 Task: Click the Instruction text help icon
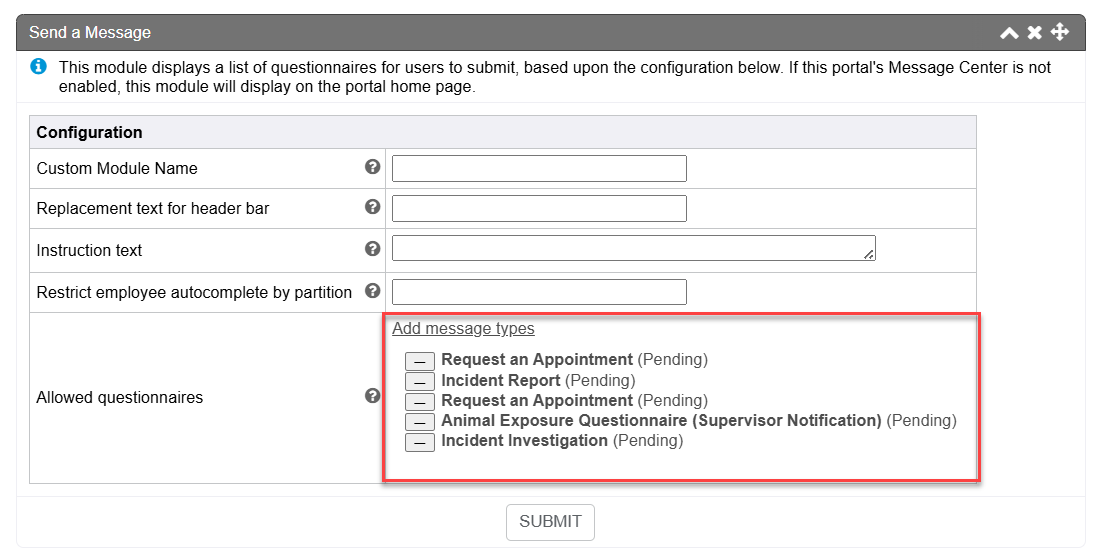tap(373, 249)
